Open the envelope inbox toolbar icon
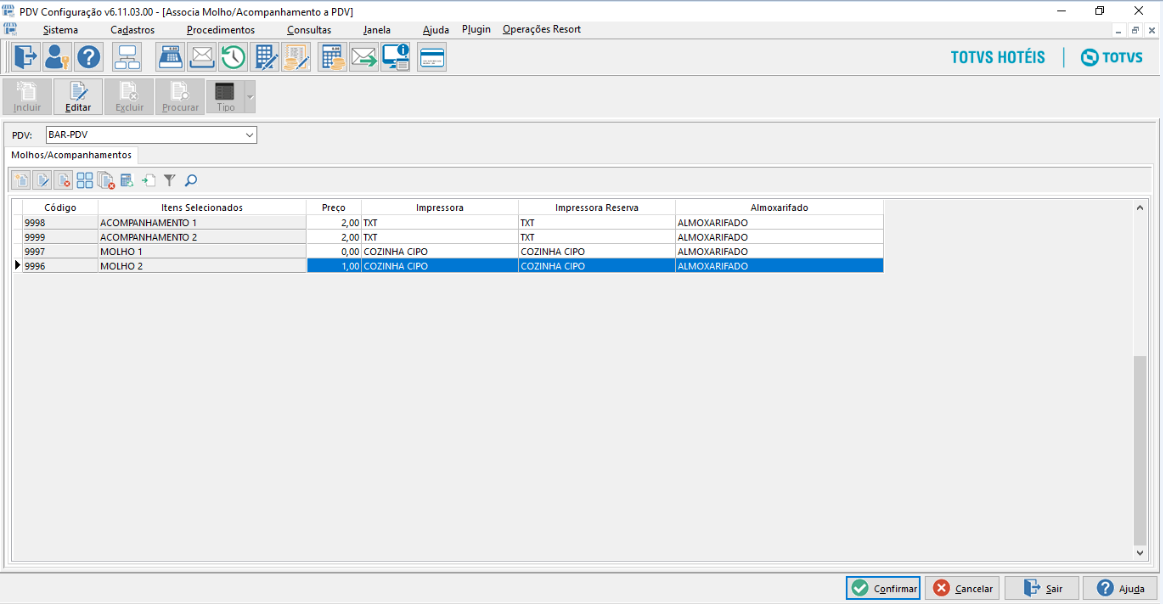 [202, 57]
